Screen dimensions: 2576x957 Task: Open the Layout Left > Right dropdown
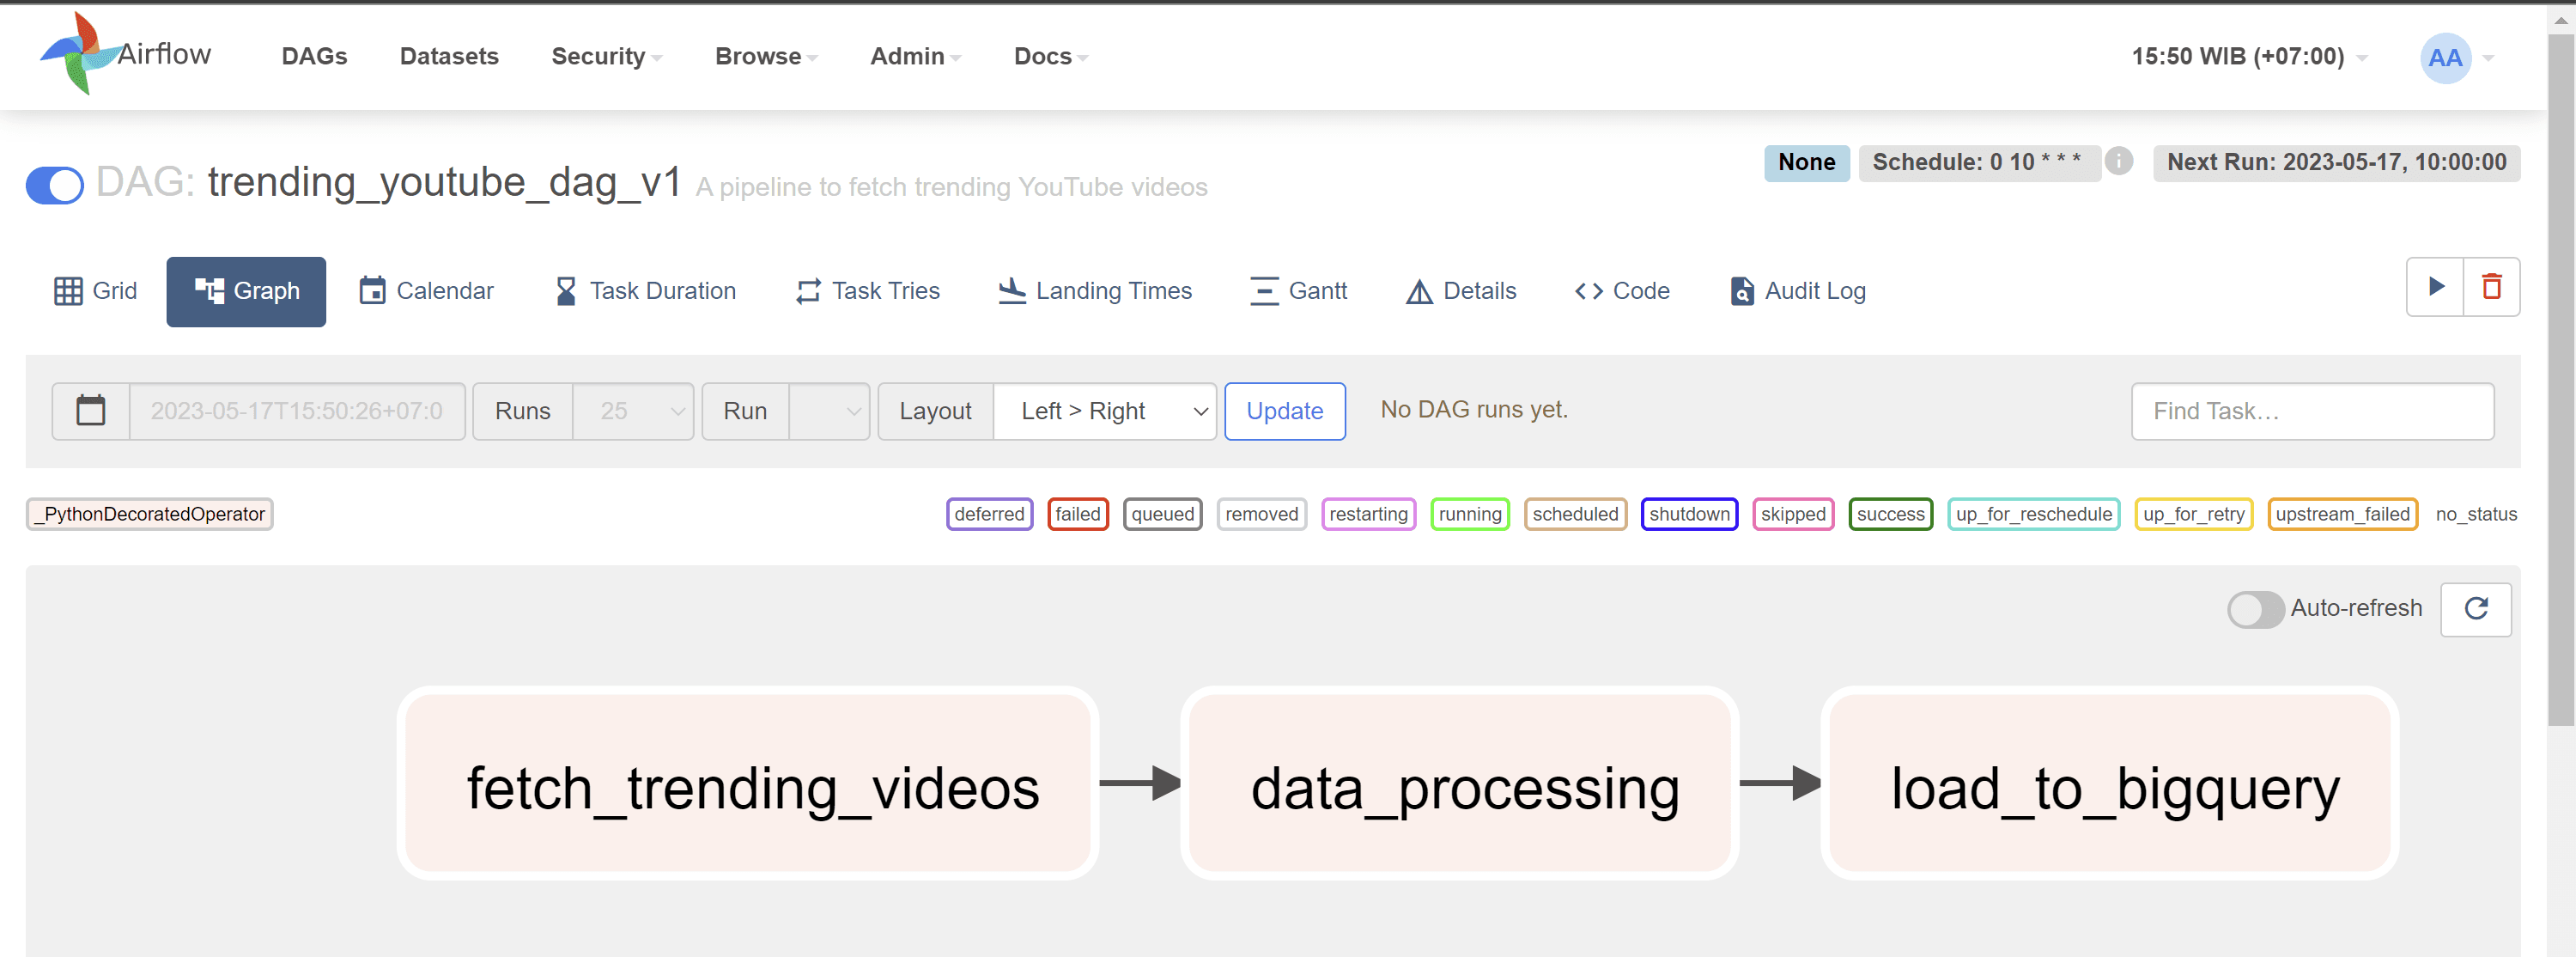1104,411
